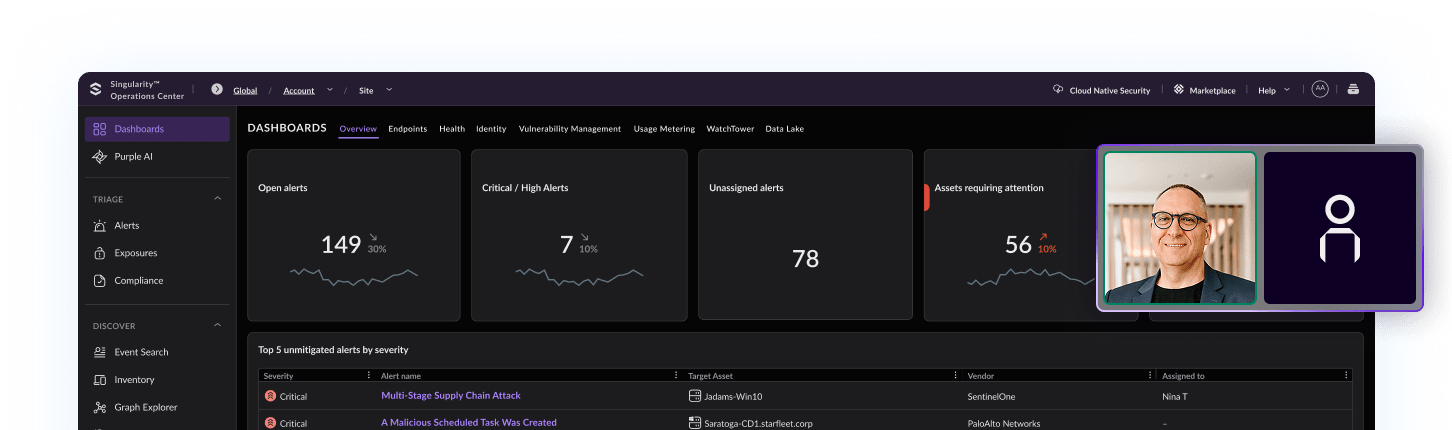Open Graph Explorer icon

click(x=99, y=408)
